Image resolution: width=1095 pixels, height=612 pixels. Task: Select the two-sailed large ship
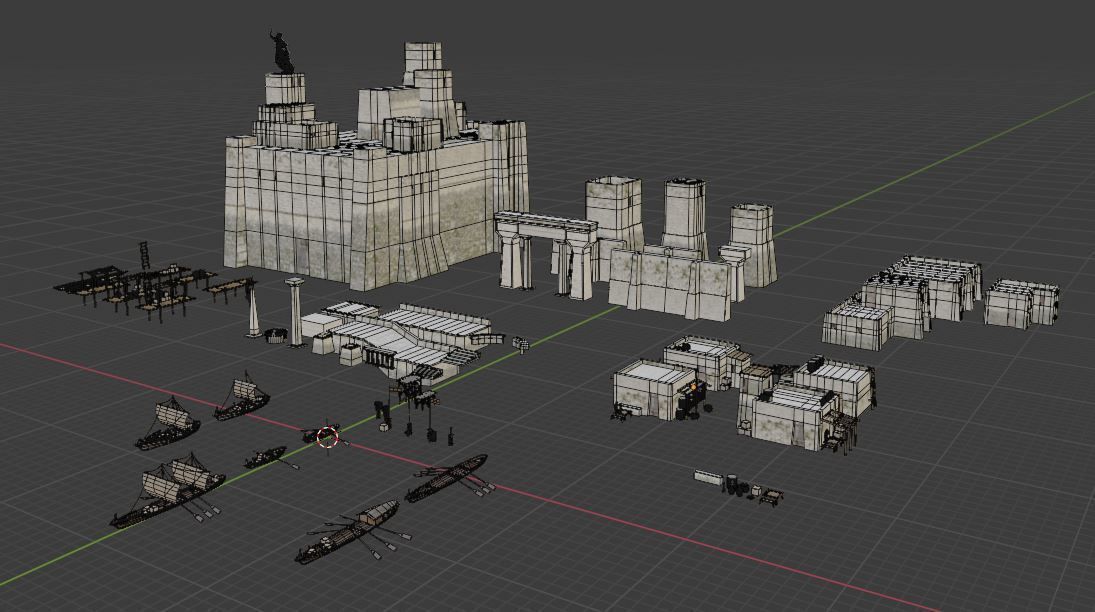tap(168, 490)
